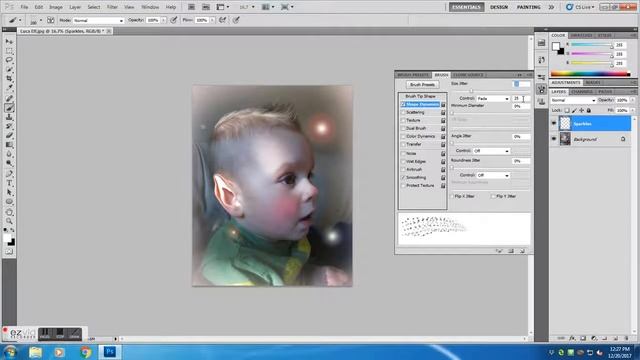The width and height of the screenshot is (640, 360).
Task: Select the History Brush tool
Action: [9, 126]
